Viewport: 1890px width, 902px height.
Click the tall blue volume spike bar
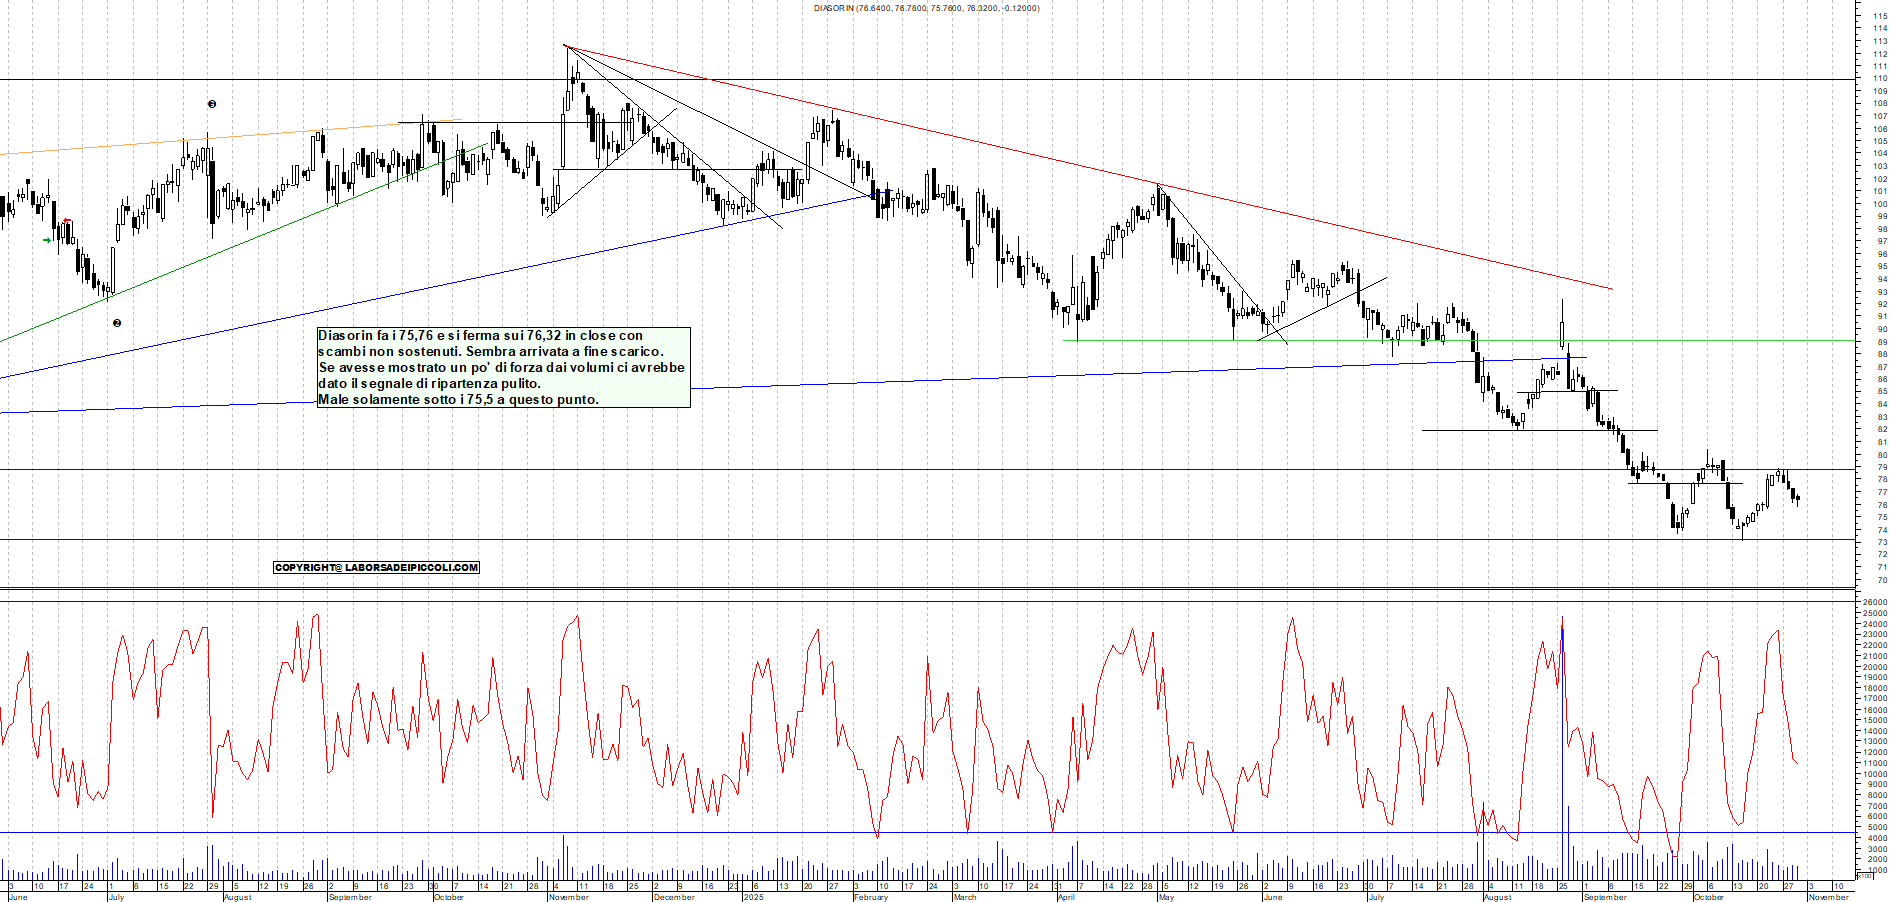pyautogui.click(x=1562, y=740)
